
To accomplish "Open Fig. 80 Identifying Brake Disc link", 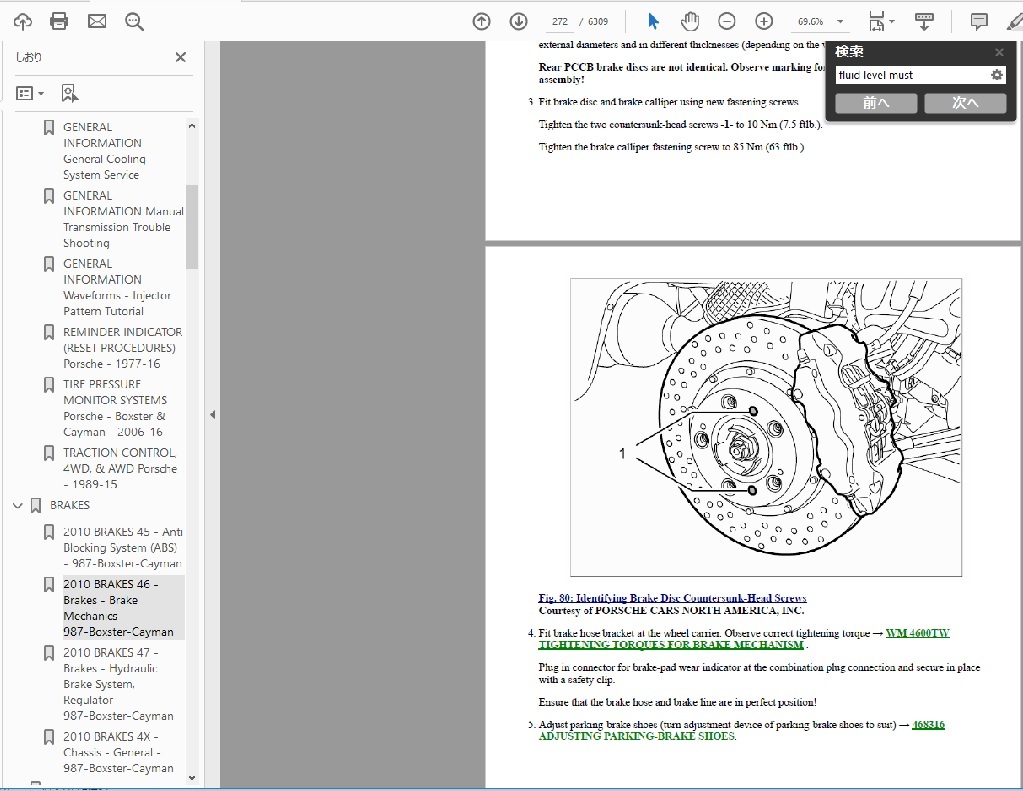I will pos(672,598).
